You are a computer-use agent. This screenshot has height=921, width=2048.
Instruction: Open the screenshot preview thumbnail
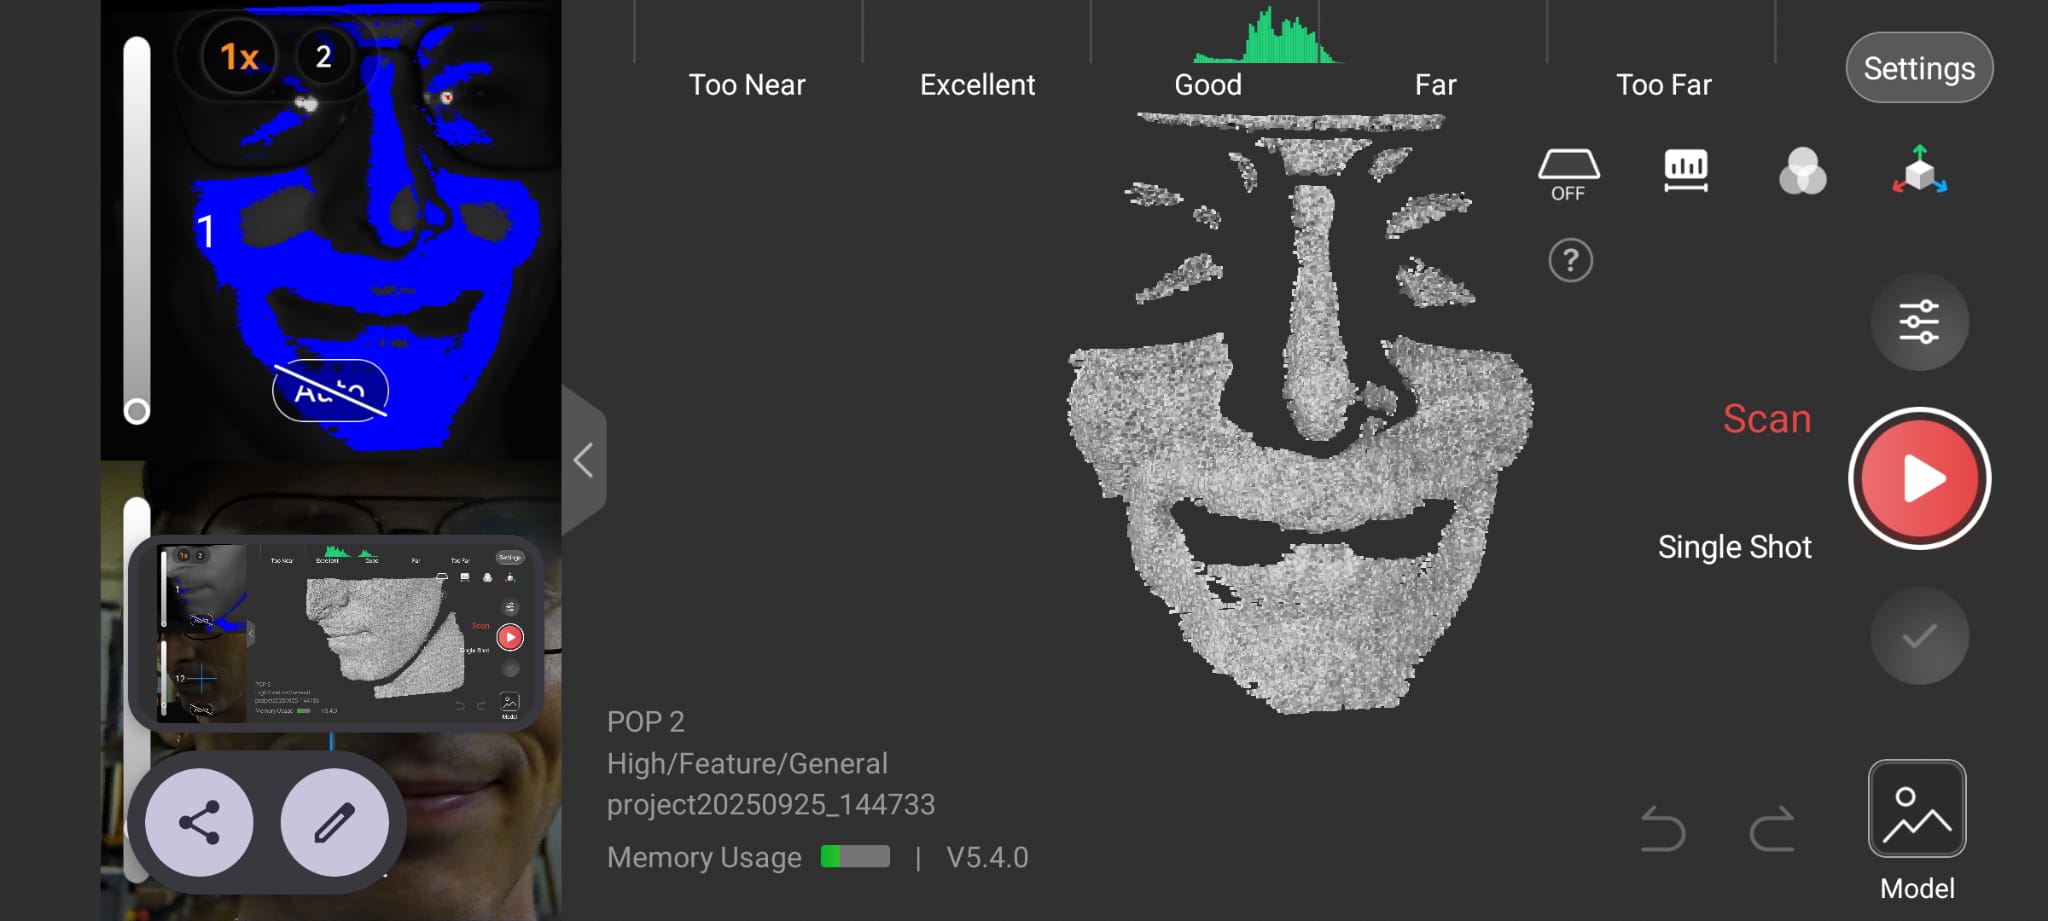pyautogui.click(x=337, y=634)
